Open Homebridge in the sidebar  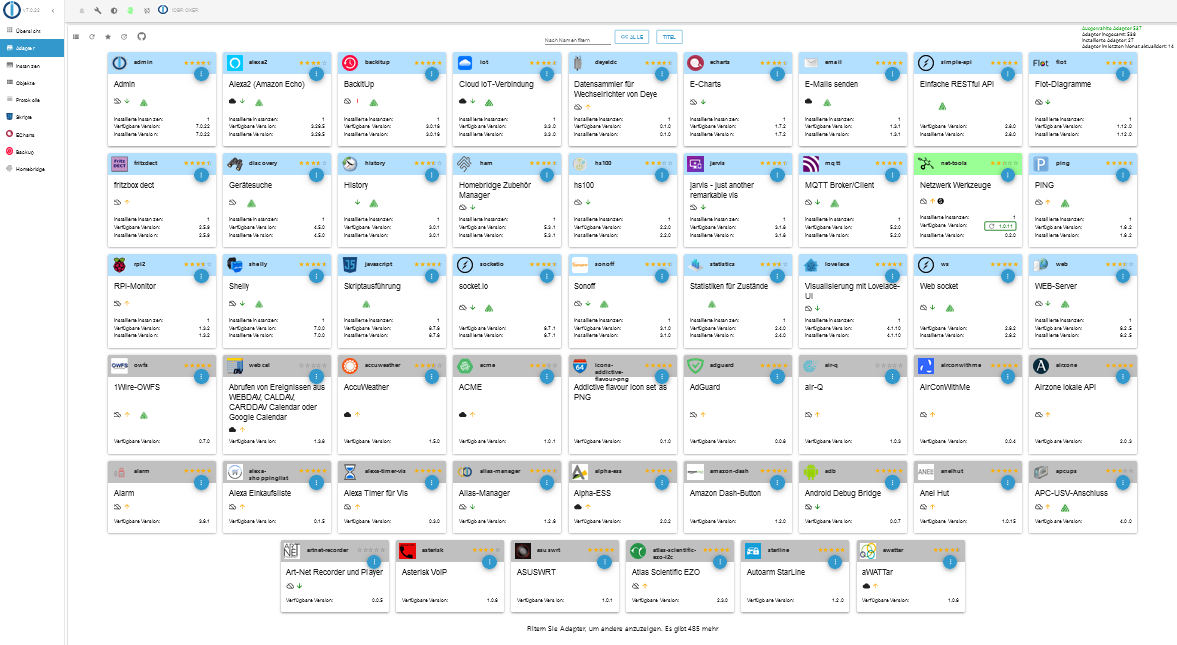coord(32,169)
